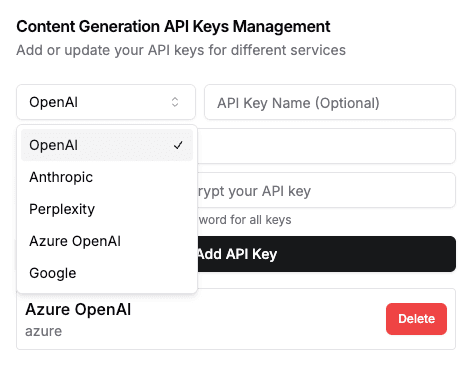
Task: Choose Anthropic from the provider list
Action: coord(107,177)
